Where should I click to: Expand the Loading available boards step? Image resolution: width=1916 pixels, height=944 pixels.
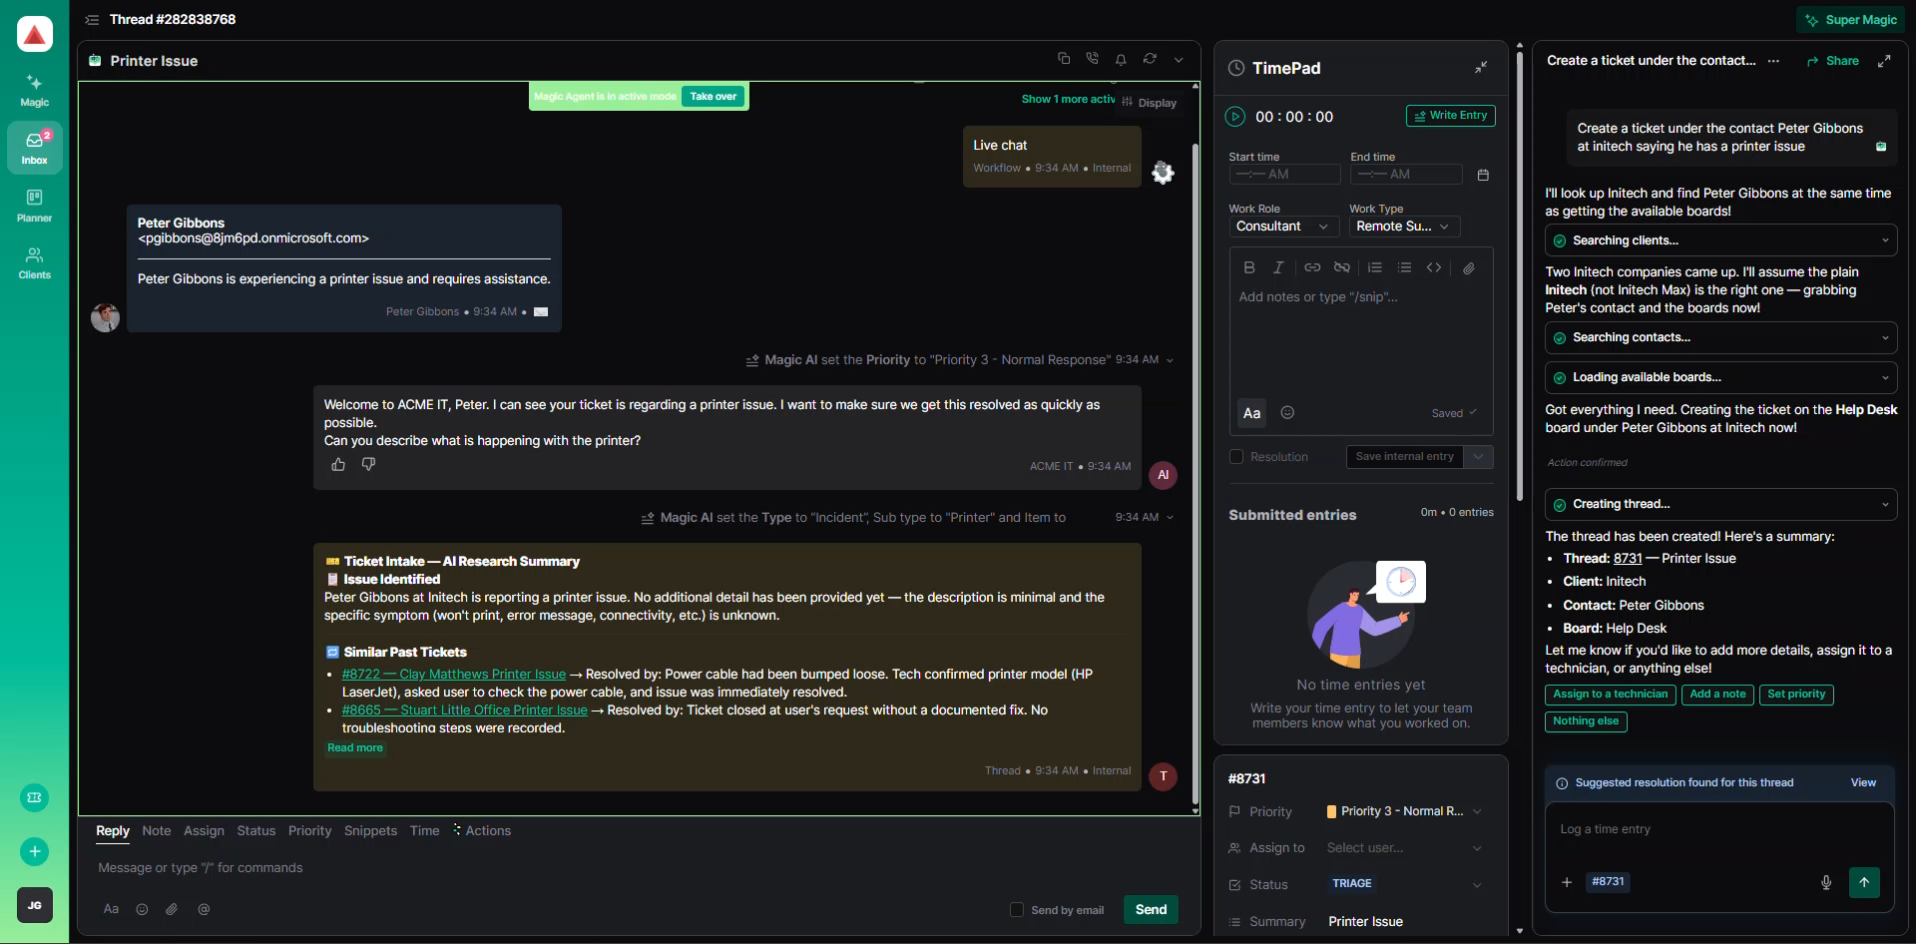point(1721,378)
